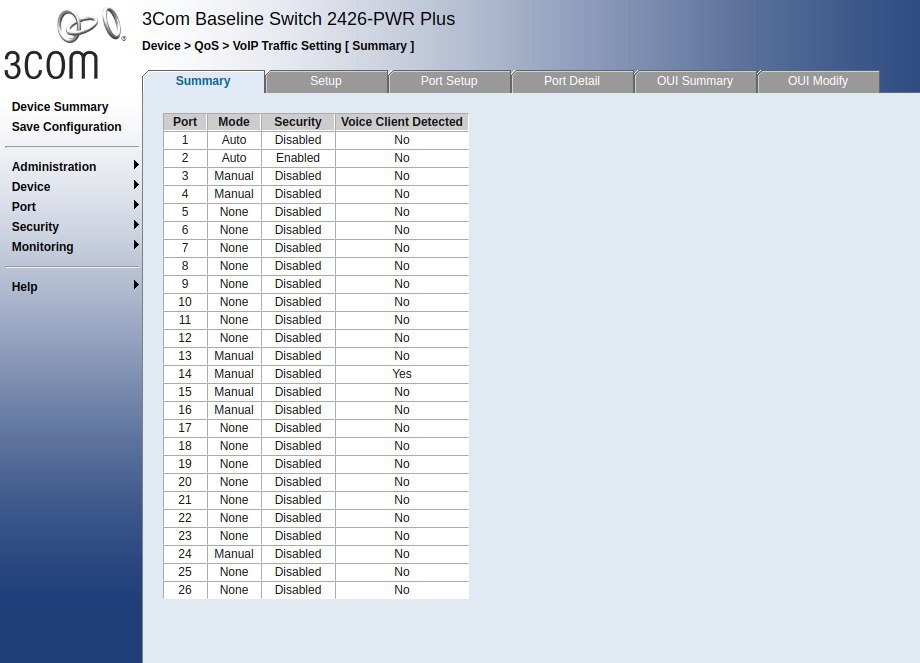Click Voice Client Detected column header
Viewport: 920px width, 663px height.
(x=402, y=121)
